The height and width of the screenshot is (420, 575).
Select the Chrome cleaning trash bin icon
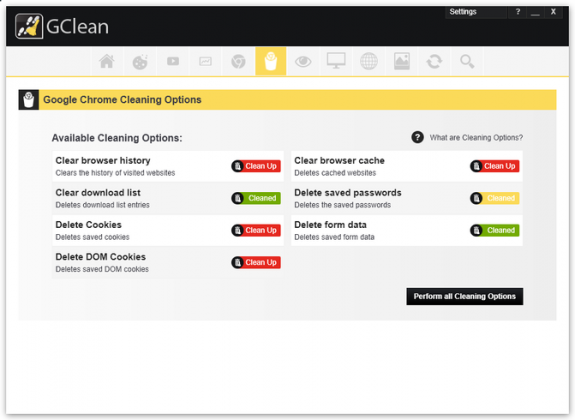click(x=271, y=61)
